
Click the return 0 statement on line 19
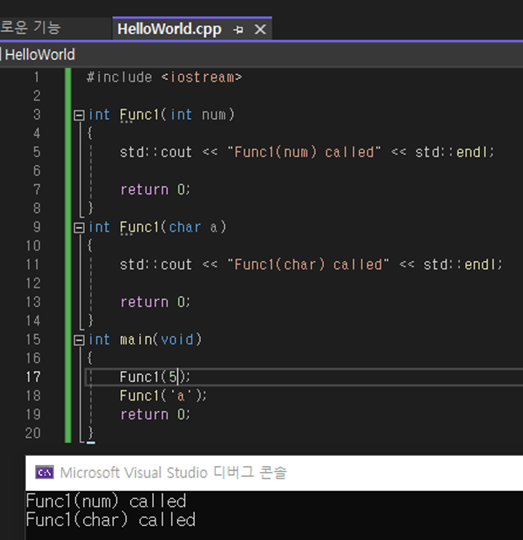pyautogui.click(x=155, y=414)
